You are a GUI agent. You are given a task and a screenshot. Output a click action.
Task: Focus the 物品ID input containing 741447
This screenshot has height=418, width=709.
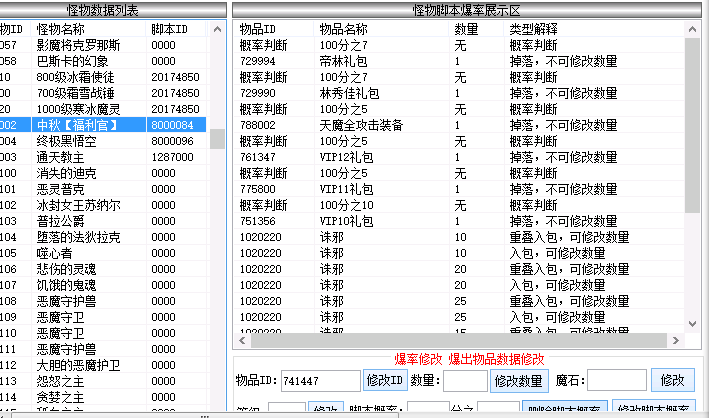(321, 380)
